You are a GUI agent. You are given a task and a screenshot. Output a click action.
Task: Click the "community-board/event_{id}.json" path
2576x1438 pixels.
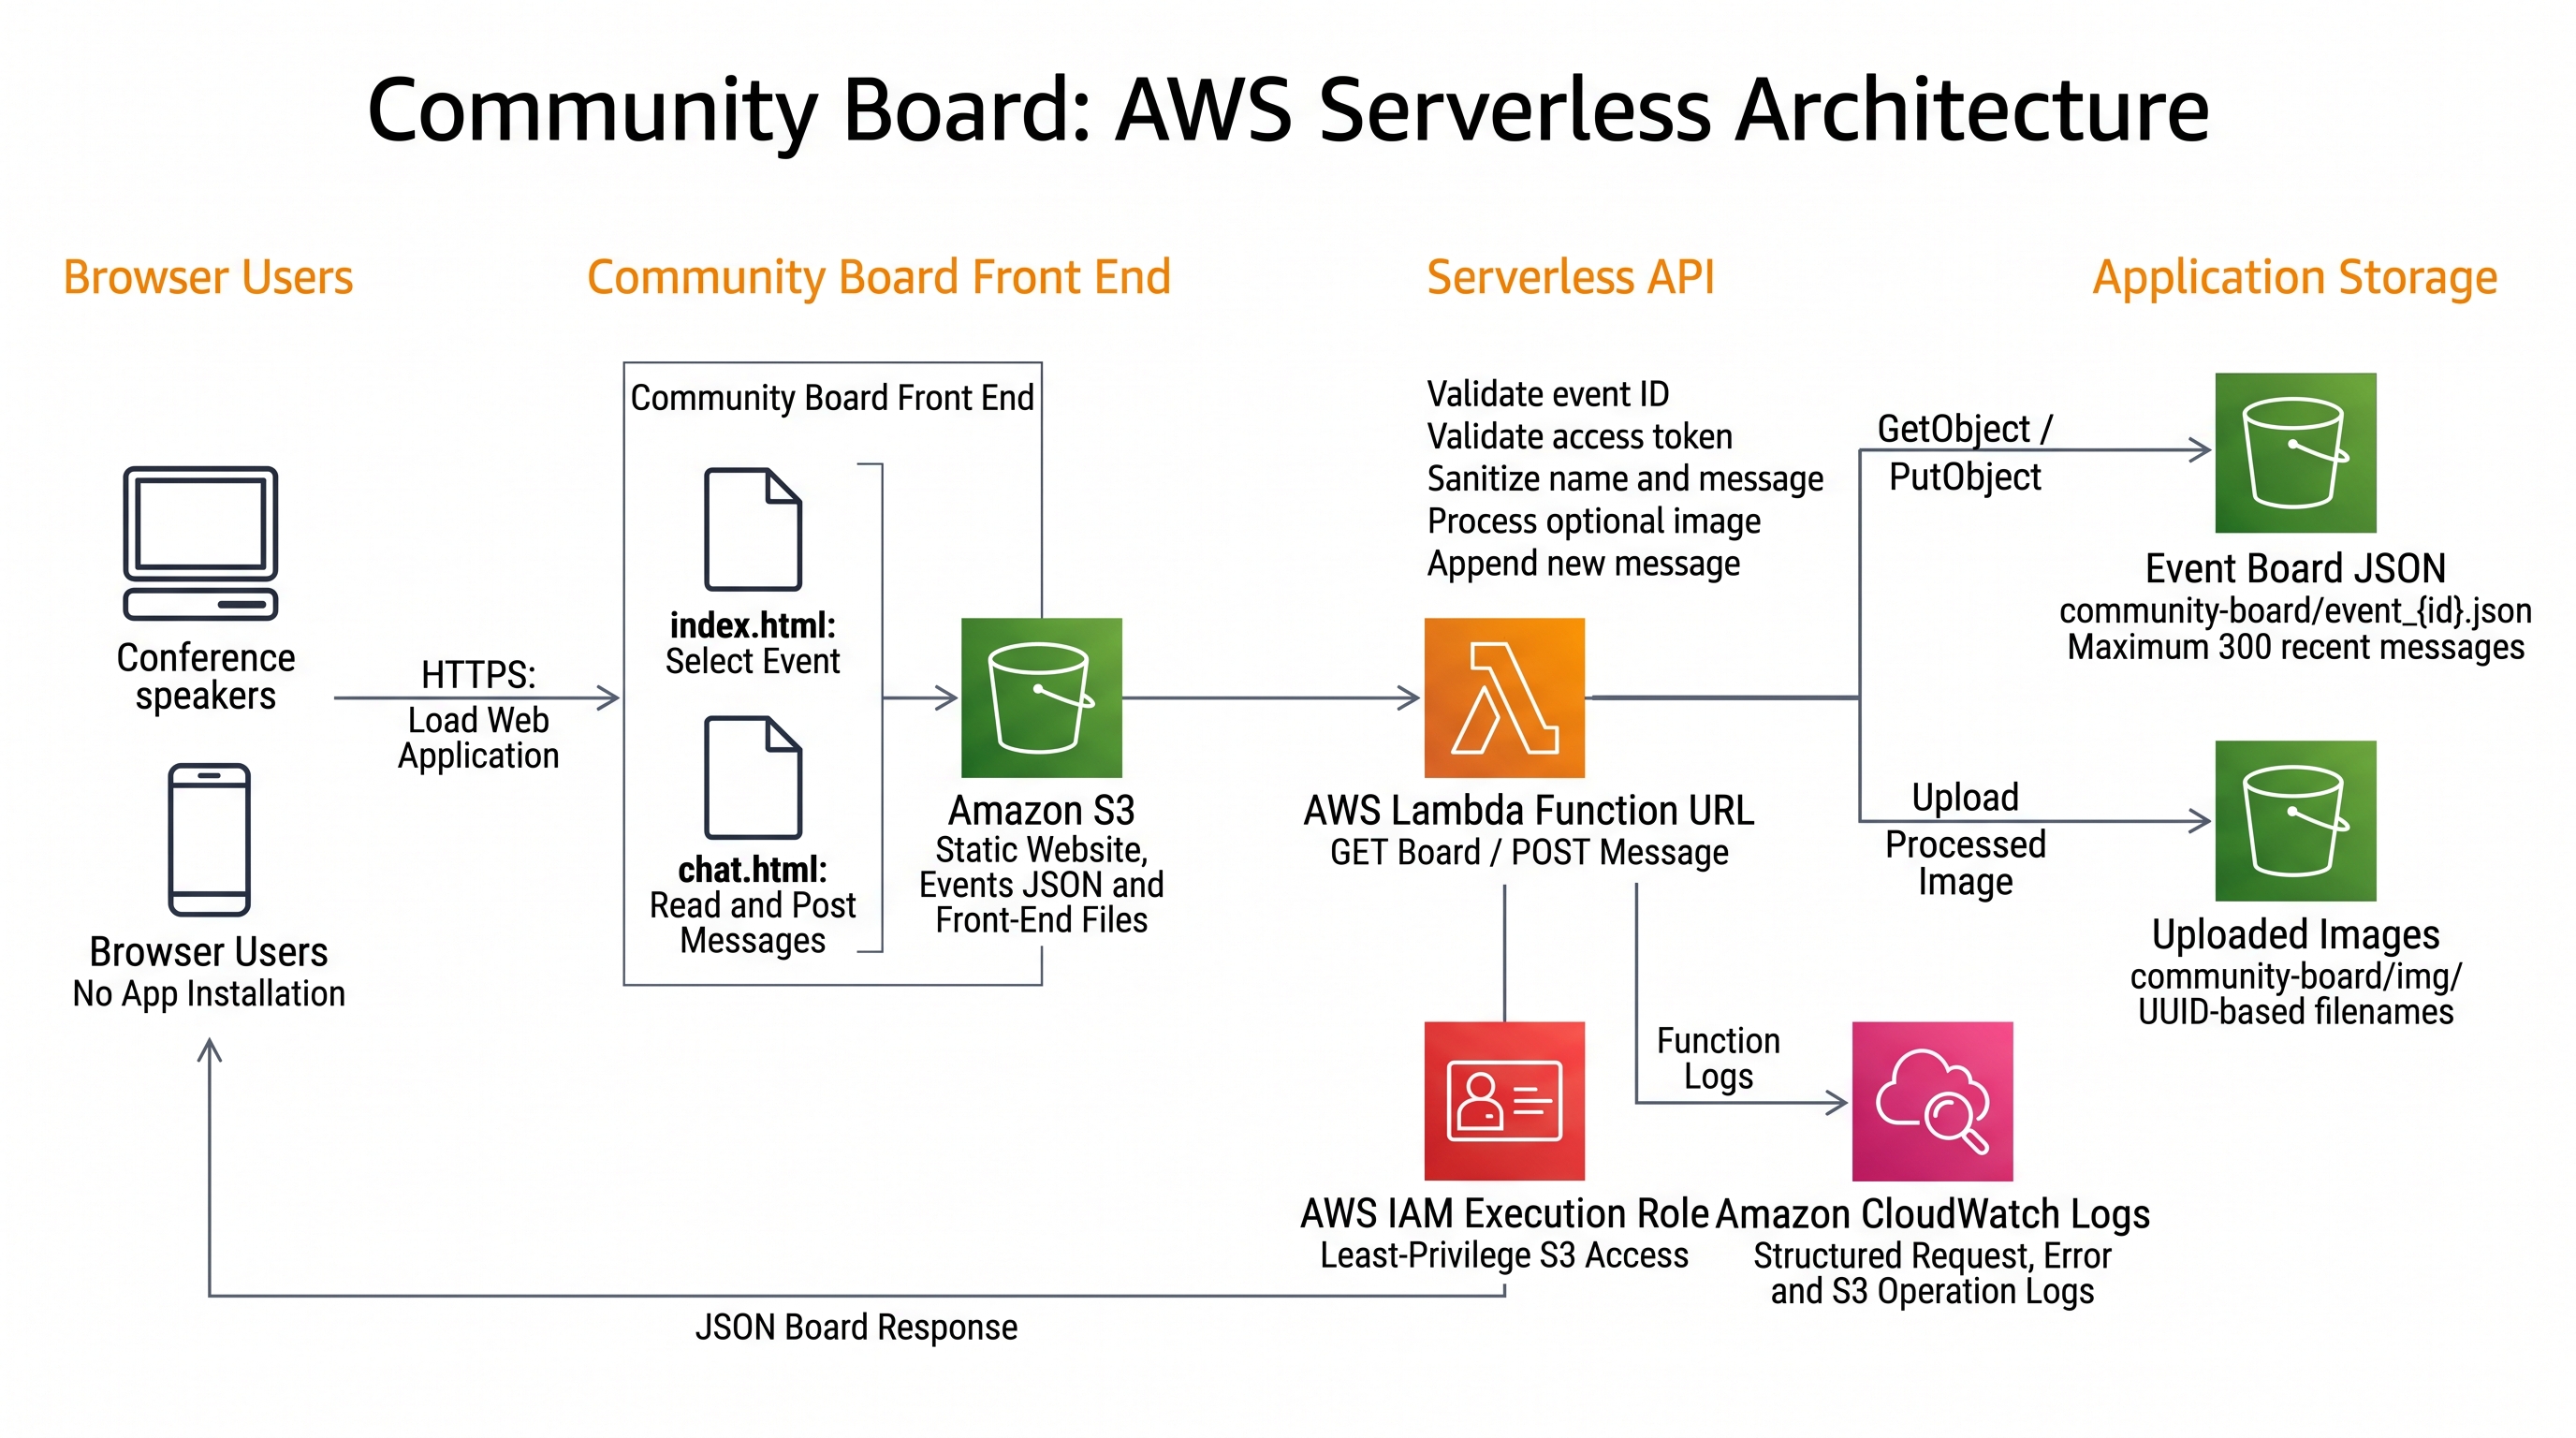pyautogui.click(x=2295, y=611)
